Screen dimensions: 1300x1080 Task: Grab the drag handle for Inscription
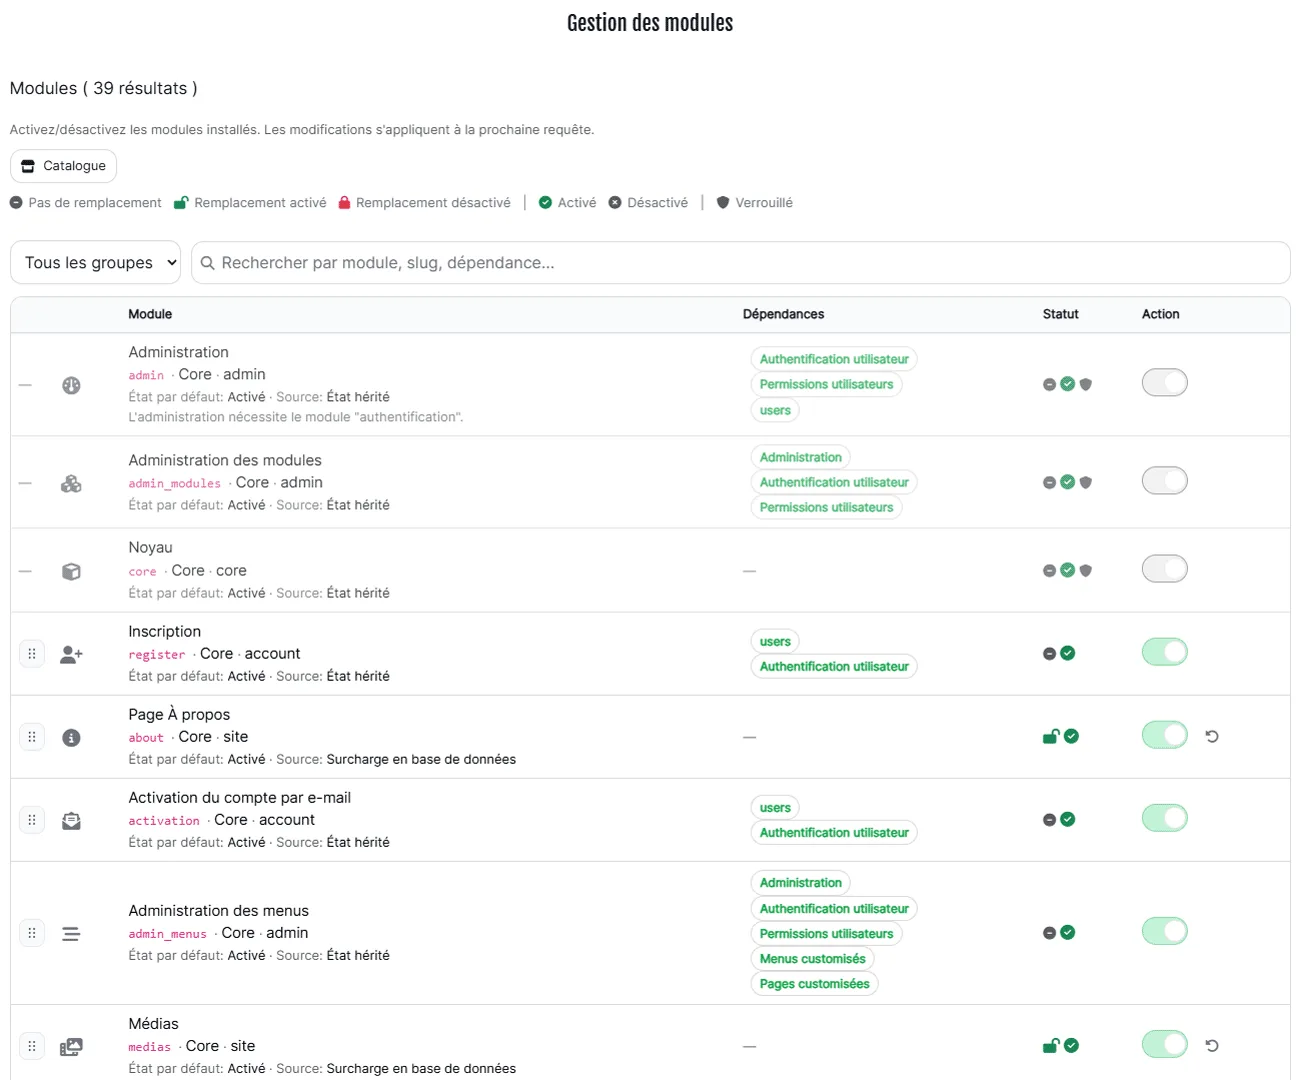coord(32,654)
